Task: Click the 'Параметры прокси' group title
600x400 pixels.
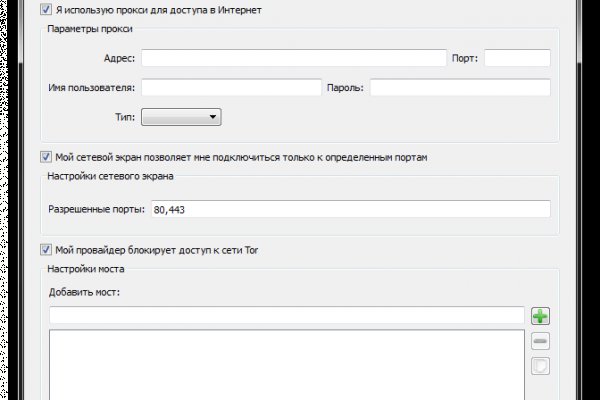Action: tap(89, 29)
